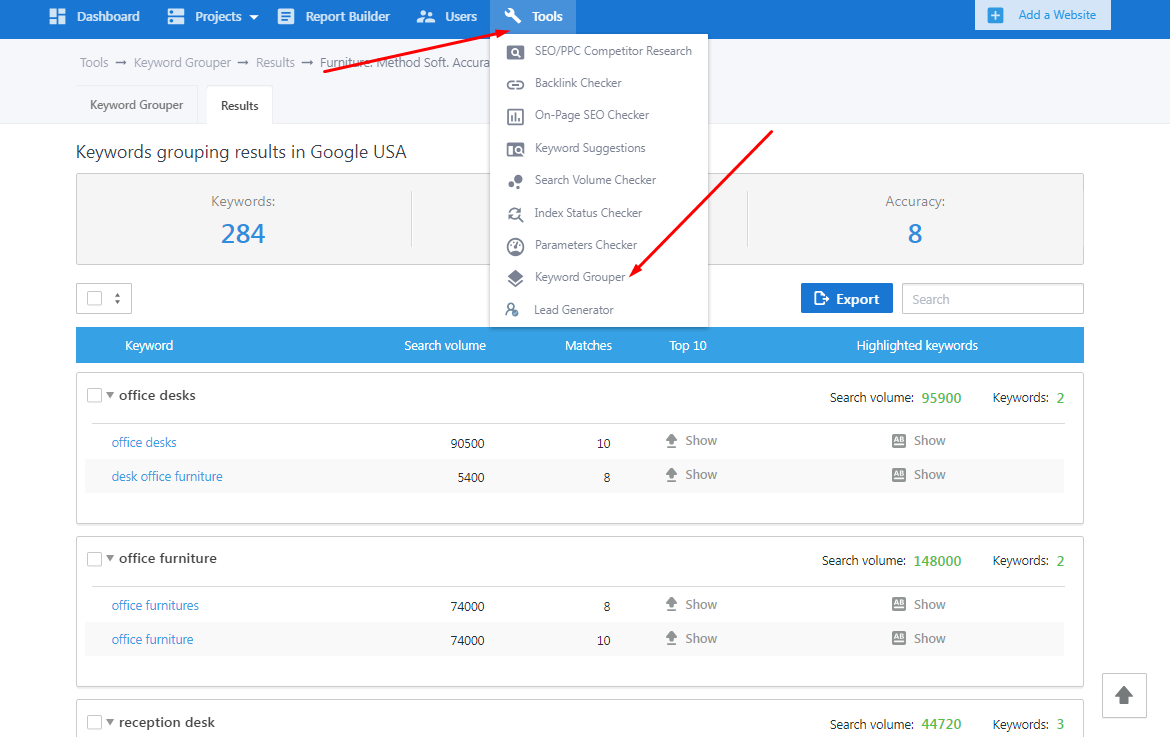
Task: Open Keyword Grouper in the breadcrumb
Action: click(182, 63)
